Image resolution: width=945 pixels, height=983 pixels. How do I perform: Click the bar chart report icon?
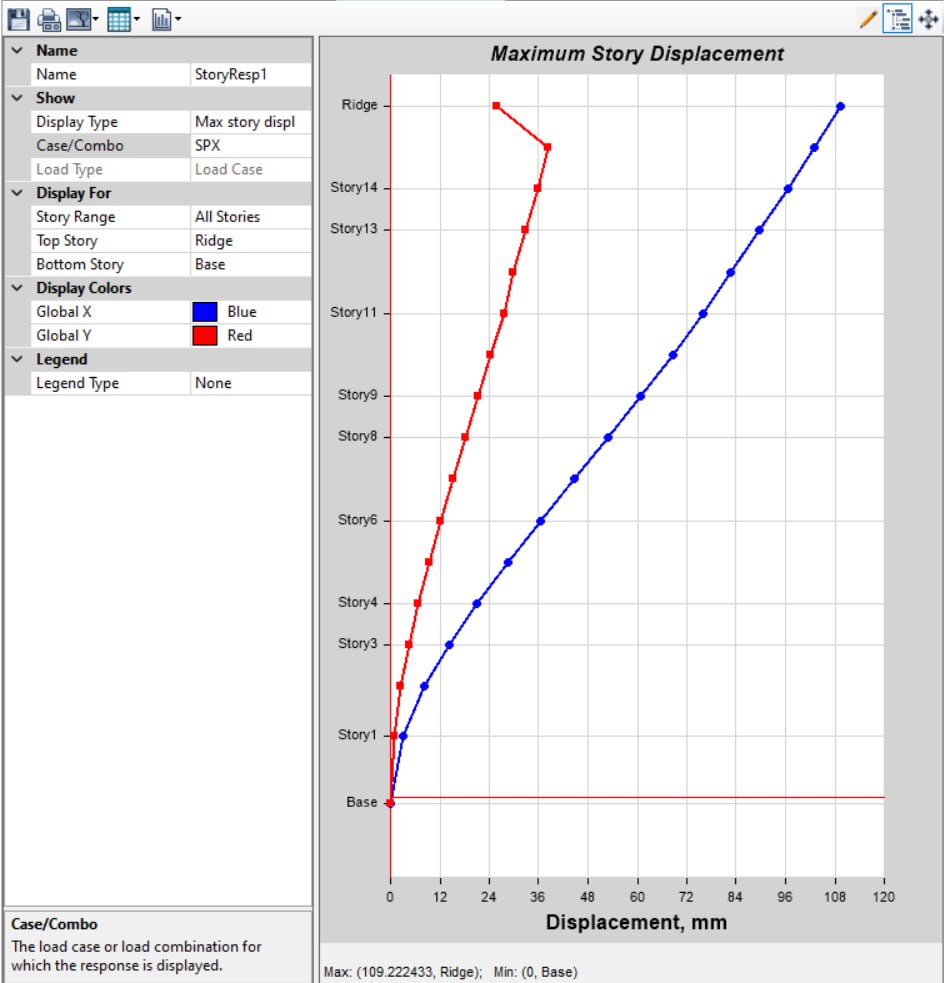click(161, 18)
